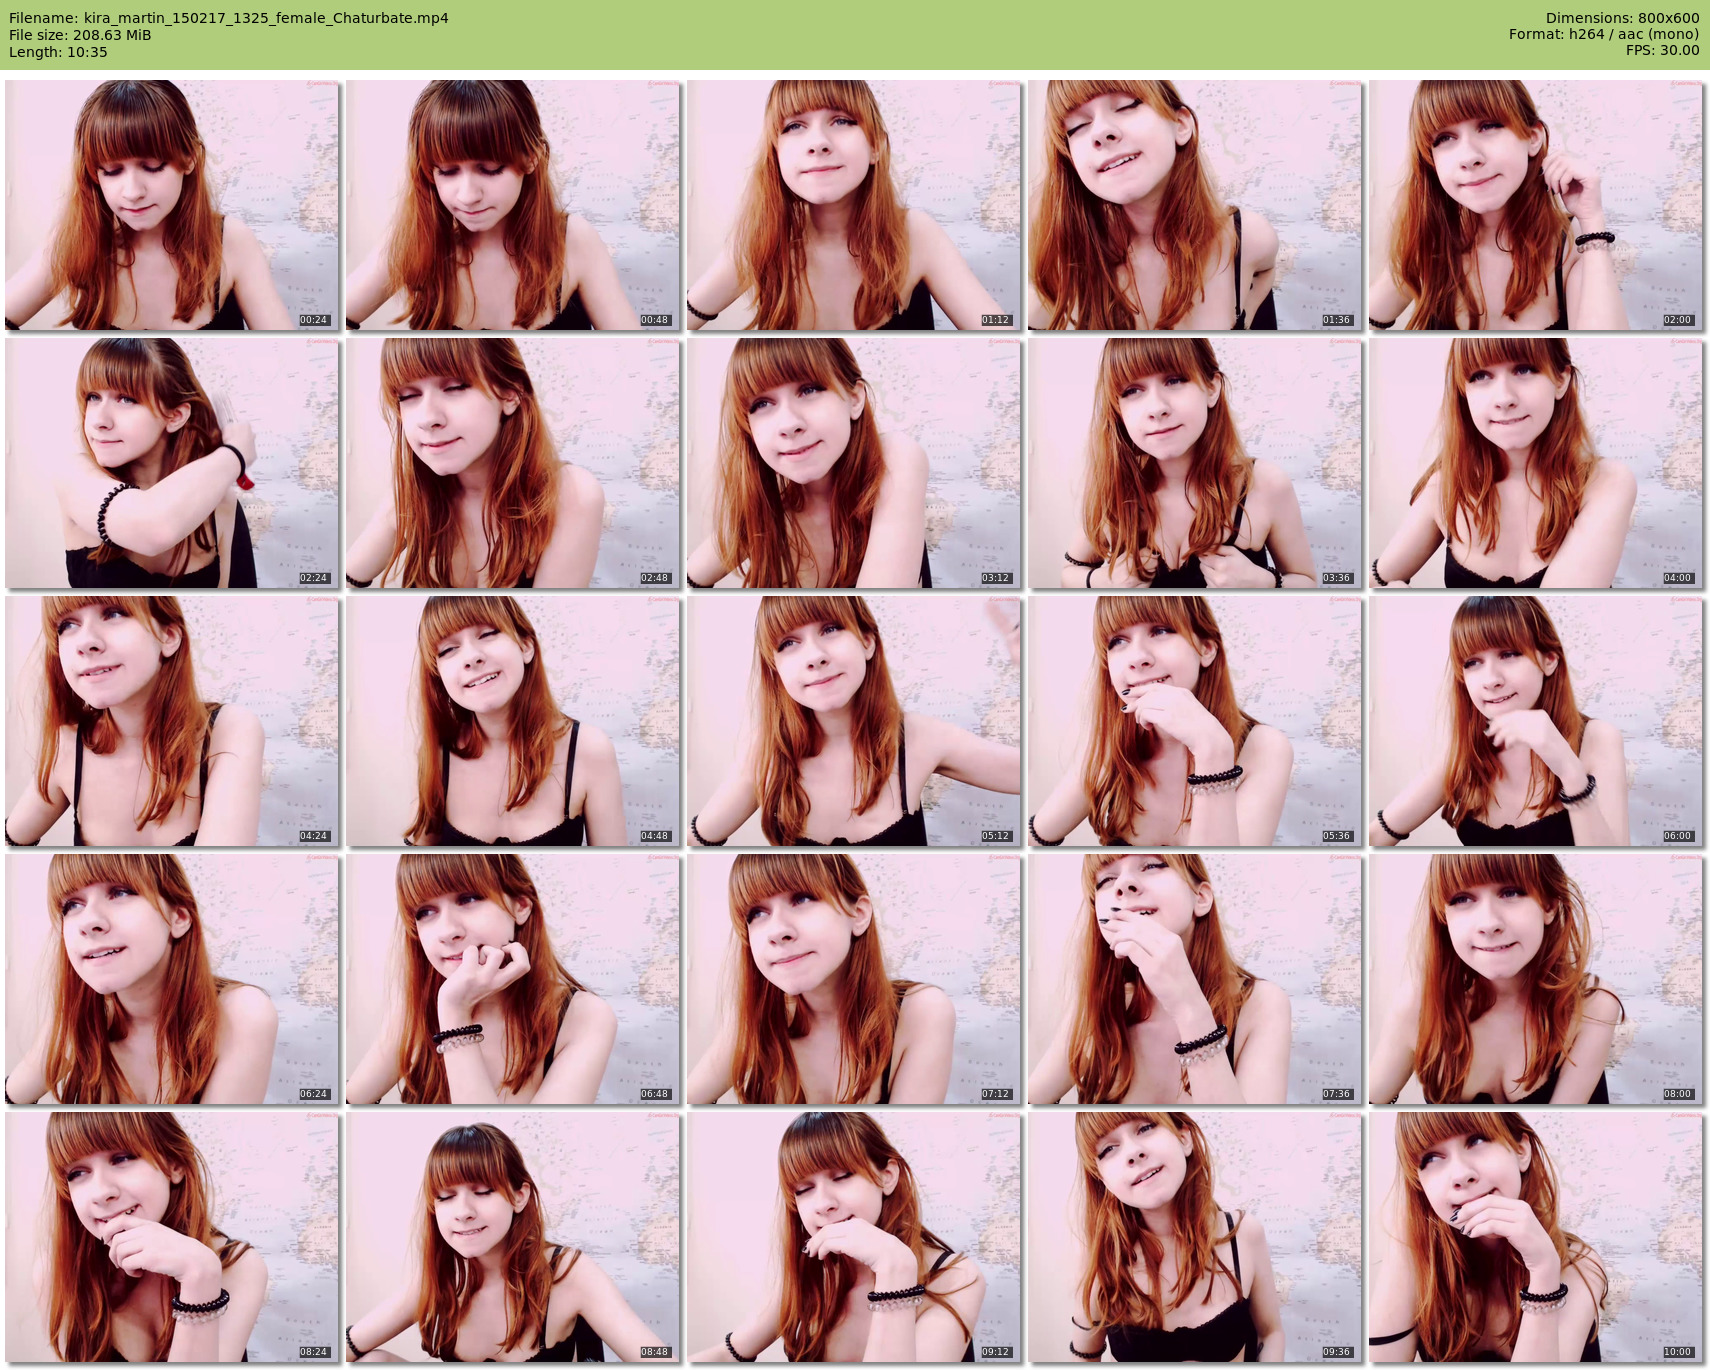Click the 00:48 timestamp label
1710x1370 pixels.
655,320
